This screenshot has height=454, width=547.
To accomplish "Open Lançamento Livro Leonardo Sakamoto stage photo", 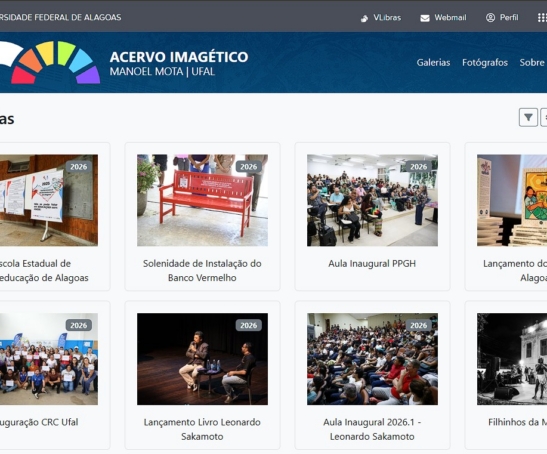I will pyautogui.click(x=202, y=359).
